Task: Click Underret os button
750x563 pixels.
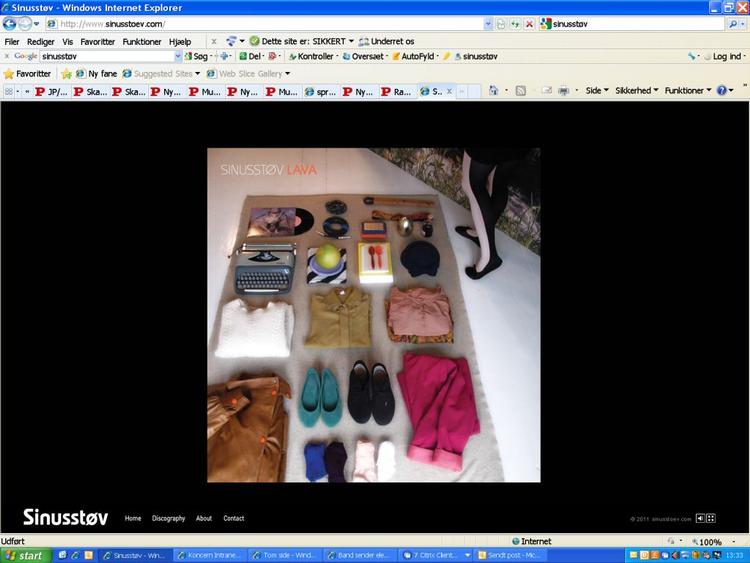Action: pos(386,42)
